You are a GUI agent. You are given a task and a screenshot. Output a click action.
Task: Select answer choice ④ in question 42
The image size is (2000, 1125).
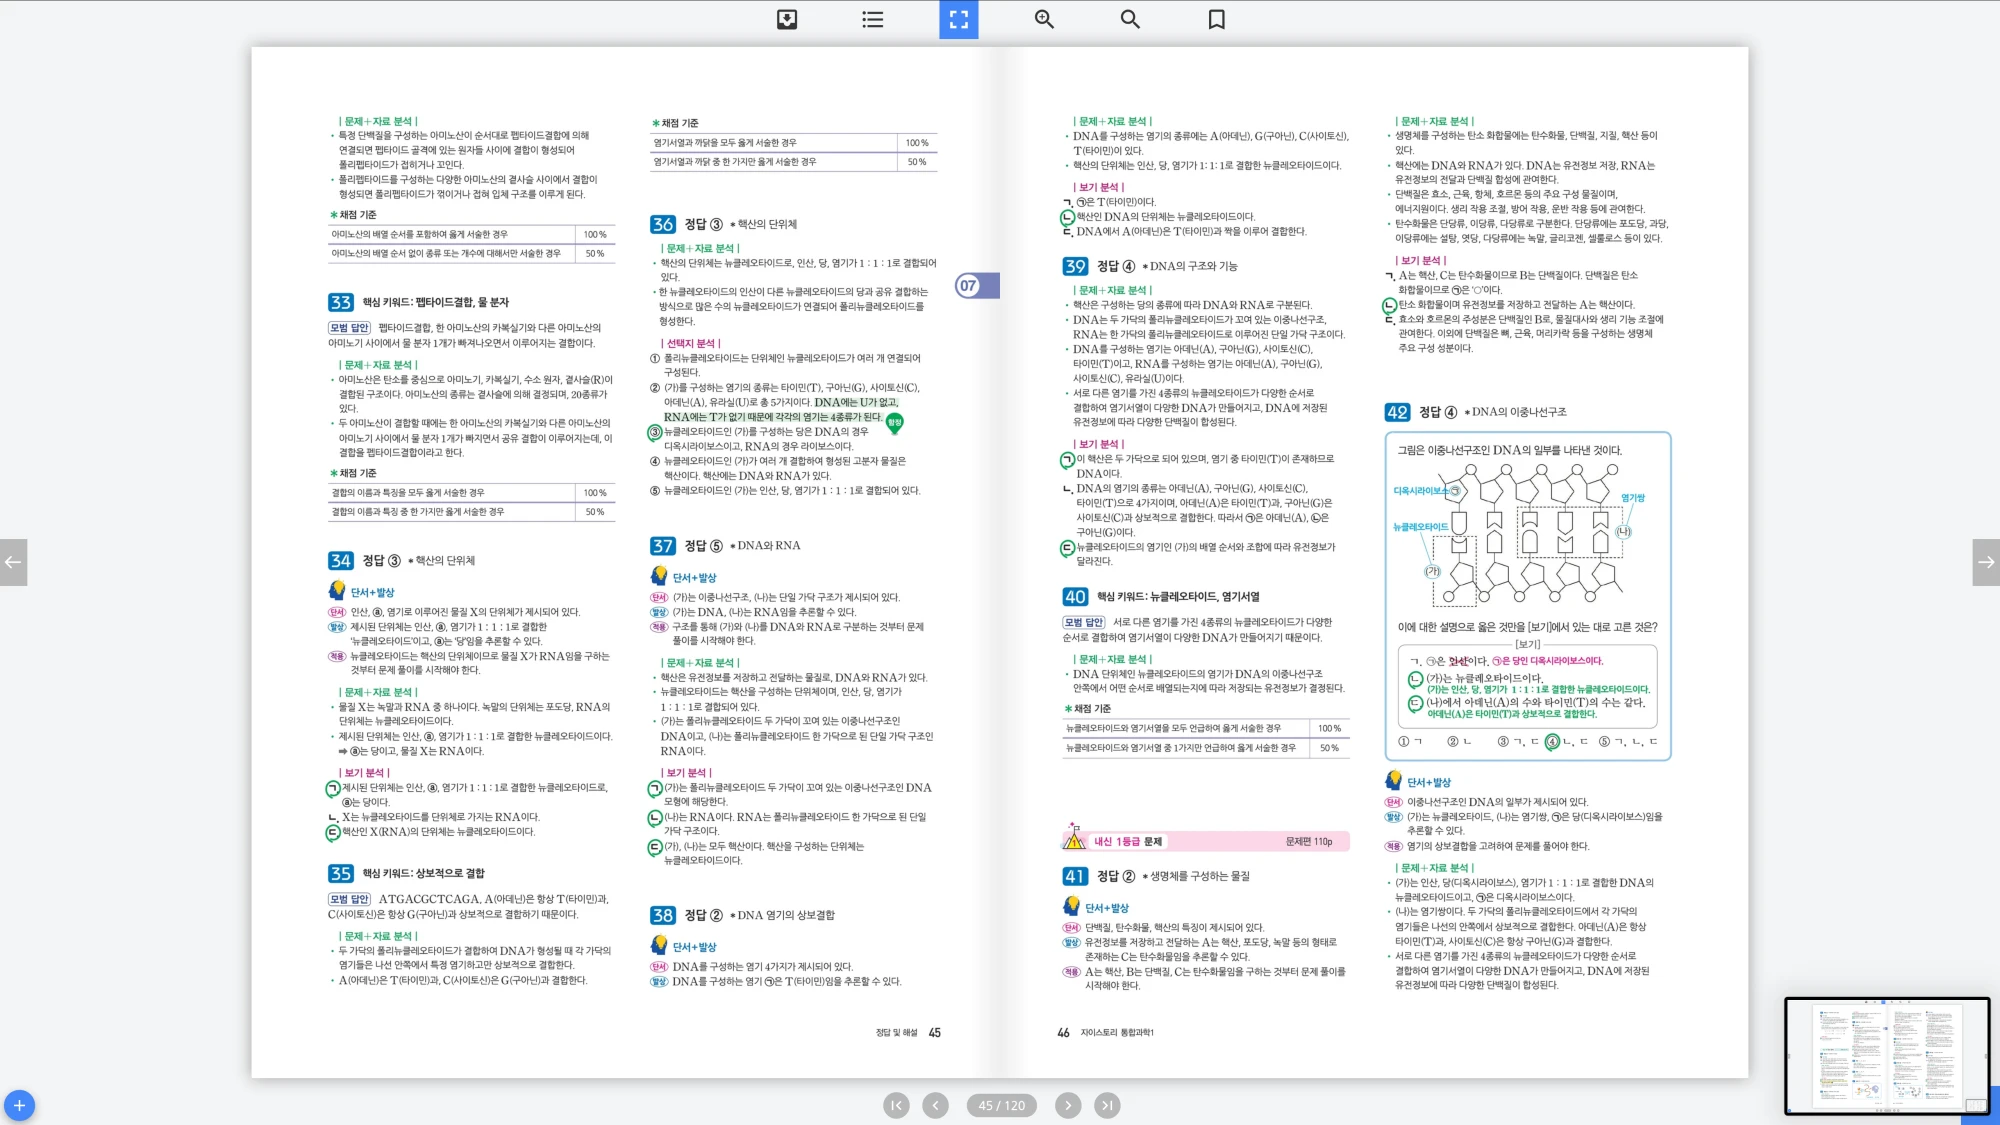(x=1552, y=742)
